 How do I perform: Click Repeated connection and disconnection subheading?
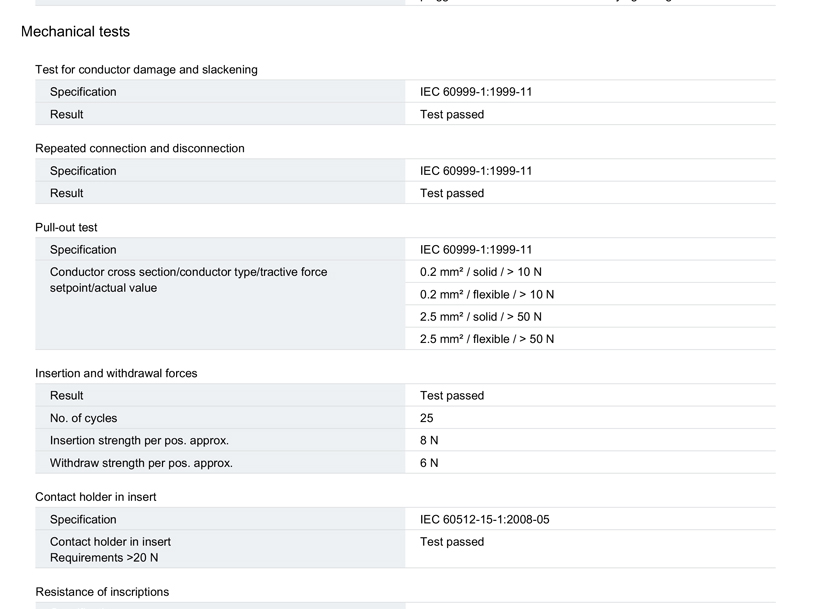pyautogui.click(x=140, y=149)
